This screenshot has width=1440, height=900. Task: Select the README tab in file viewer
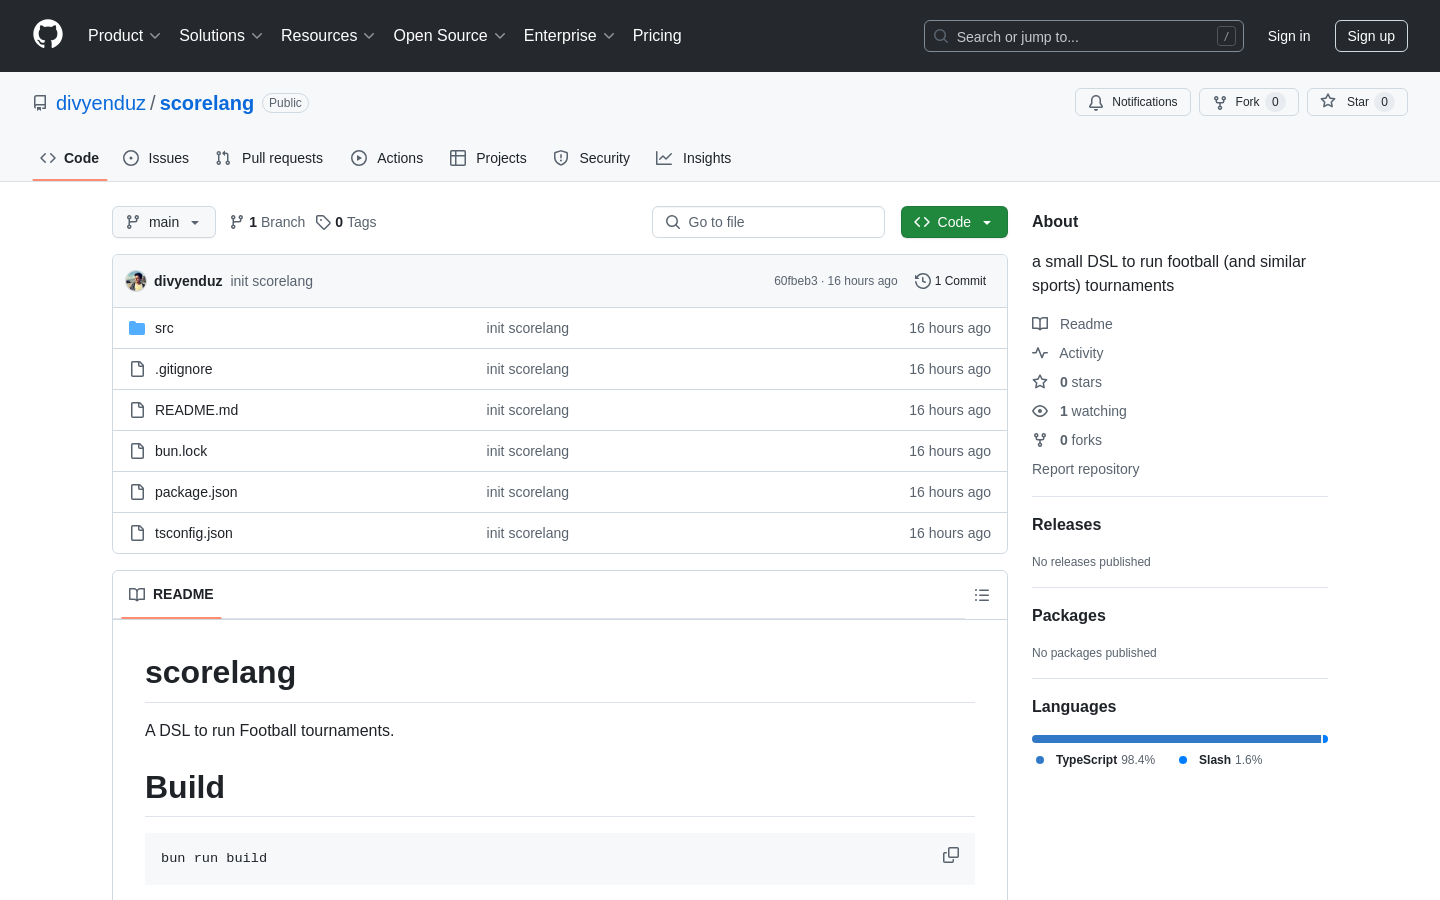171,595
